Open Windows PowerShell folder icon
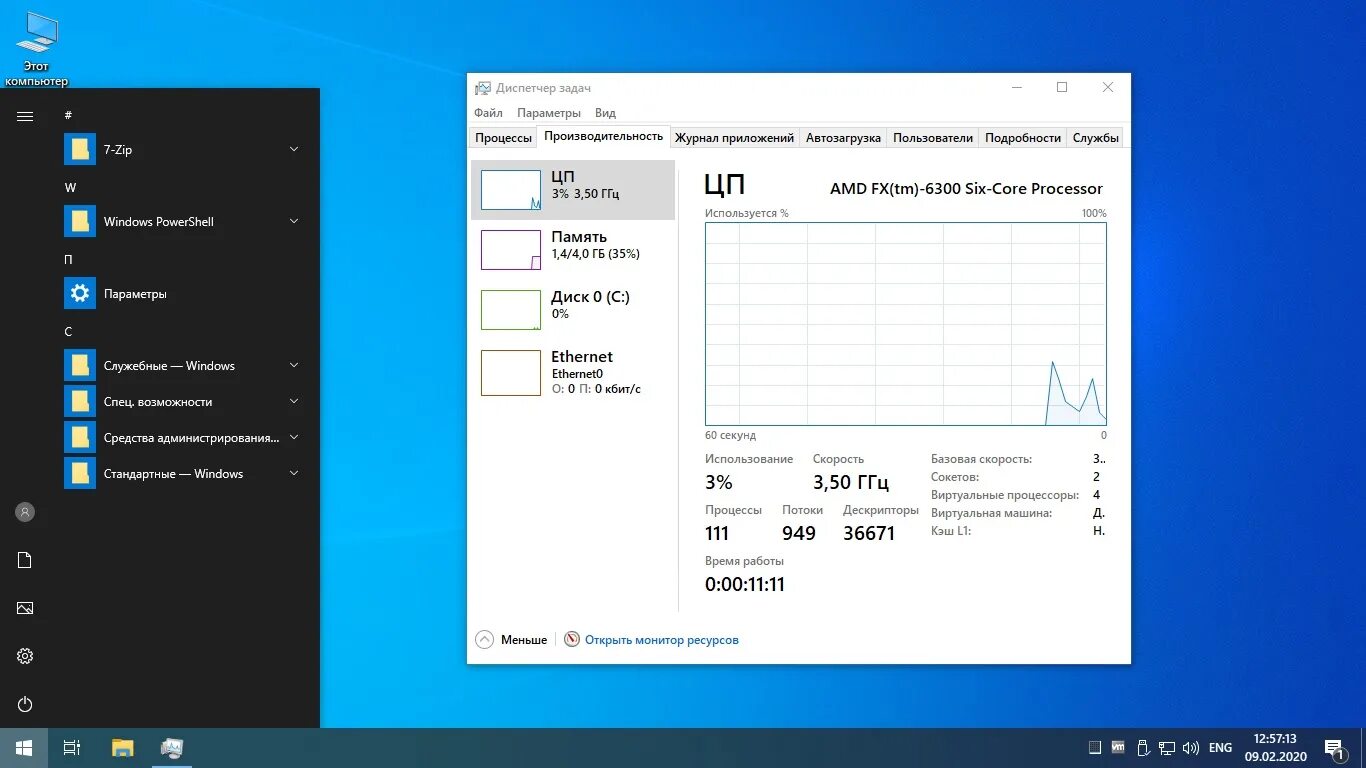The image size is (1366, 768). coord(80,222)
